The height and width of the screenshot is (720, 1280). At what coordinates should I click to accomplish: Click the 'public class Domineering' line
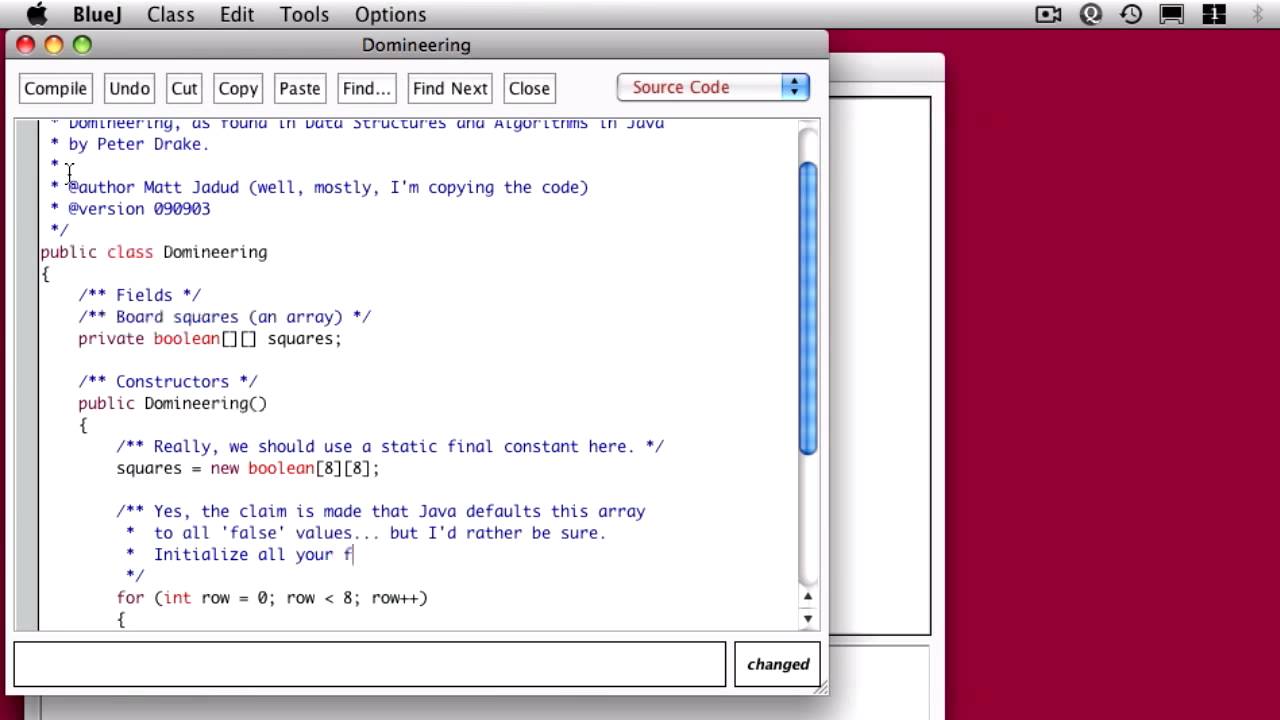coord(154,252)
